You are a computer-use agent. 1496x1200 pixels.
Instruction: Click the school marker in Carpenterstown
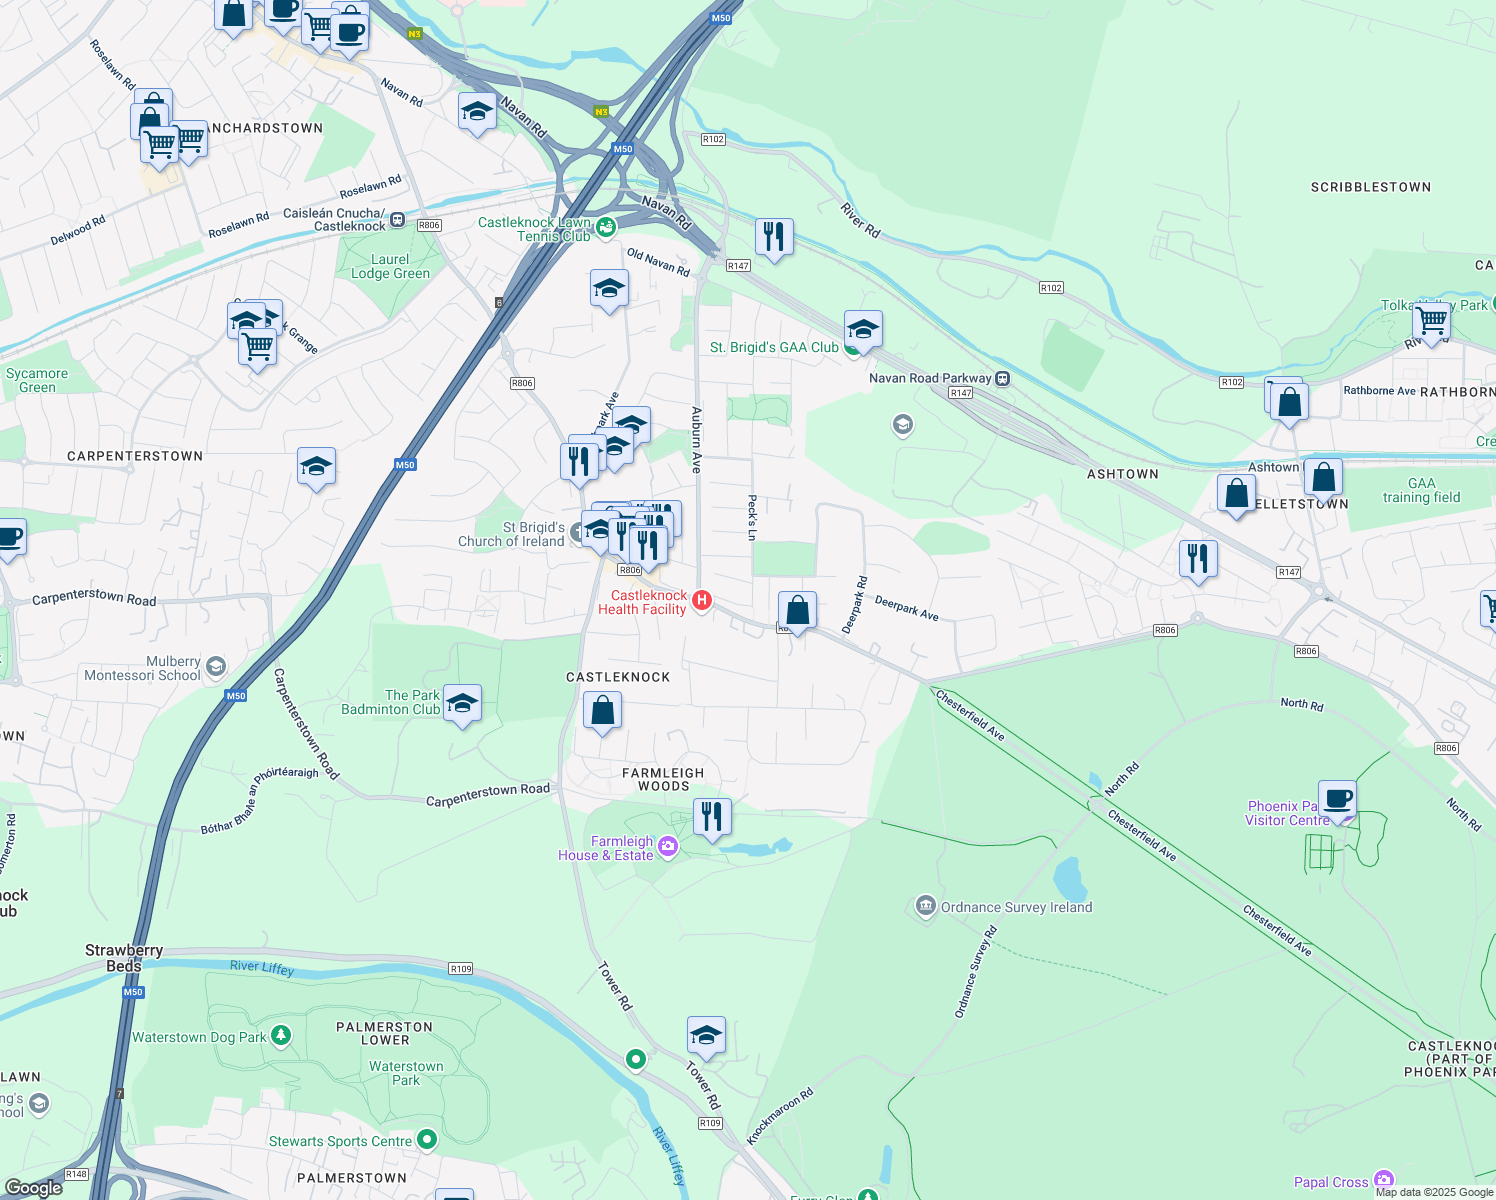tap(316, 468)
